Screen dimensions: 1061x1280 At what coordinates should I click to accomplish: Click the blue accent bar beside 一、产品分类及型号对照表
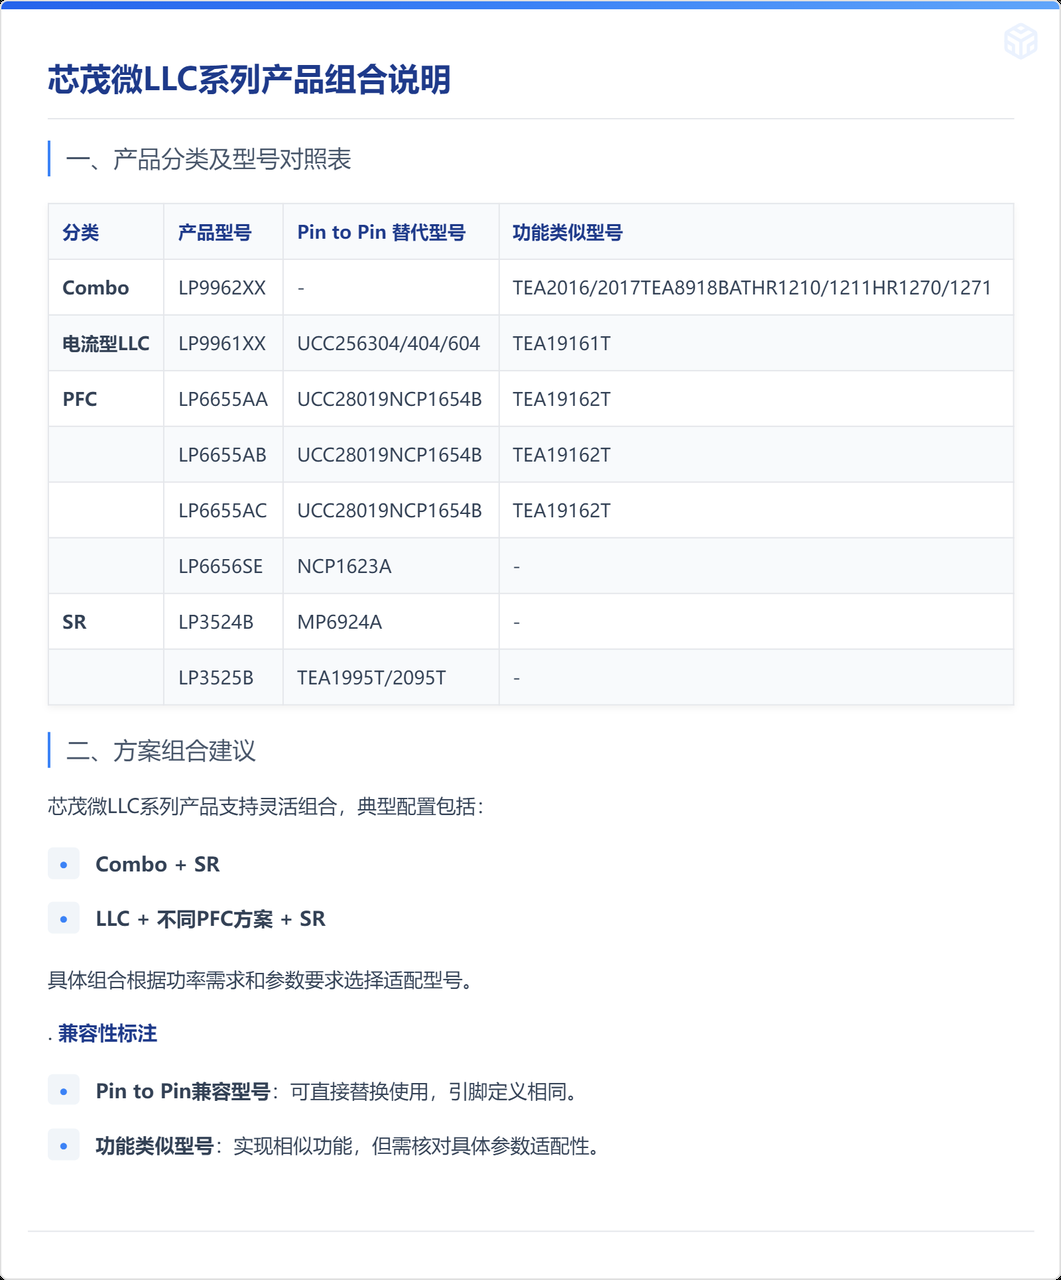[x=49, y=158]
